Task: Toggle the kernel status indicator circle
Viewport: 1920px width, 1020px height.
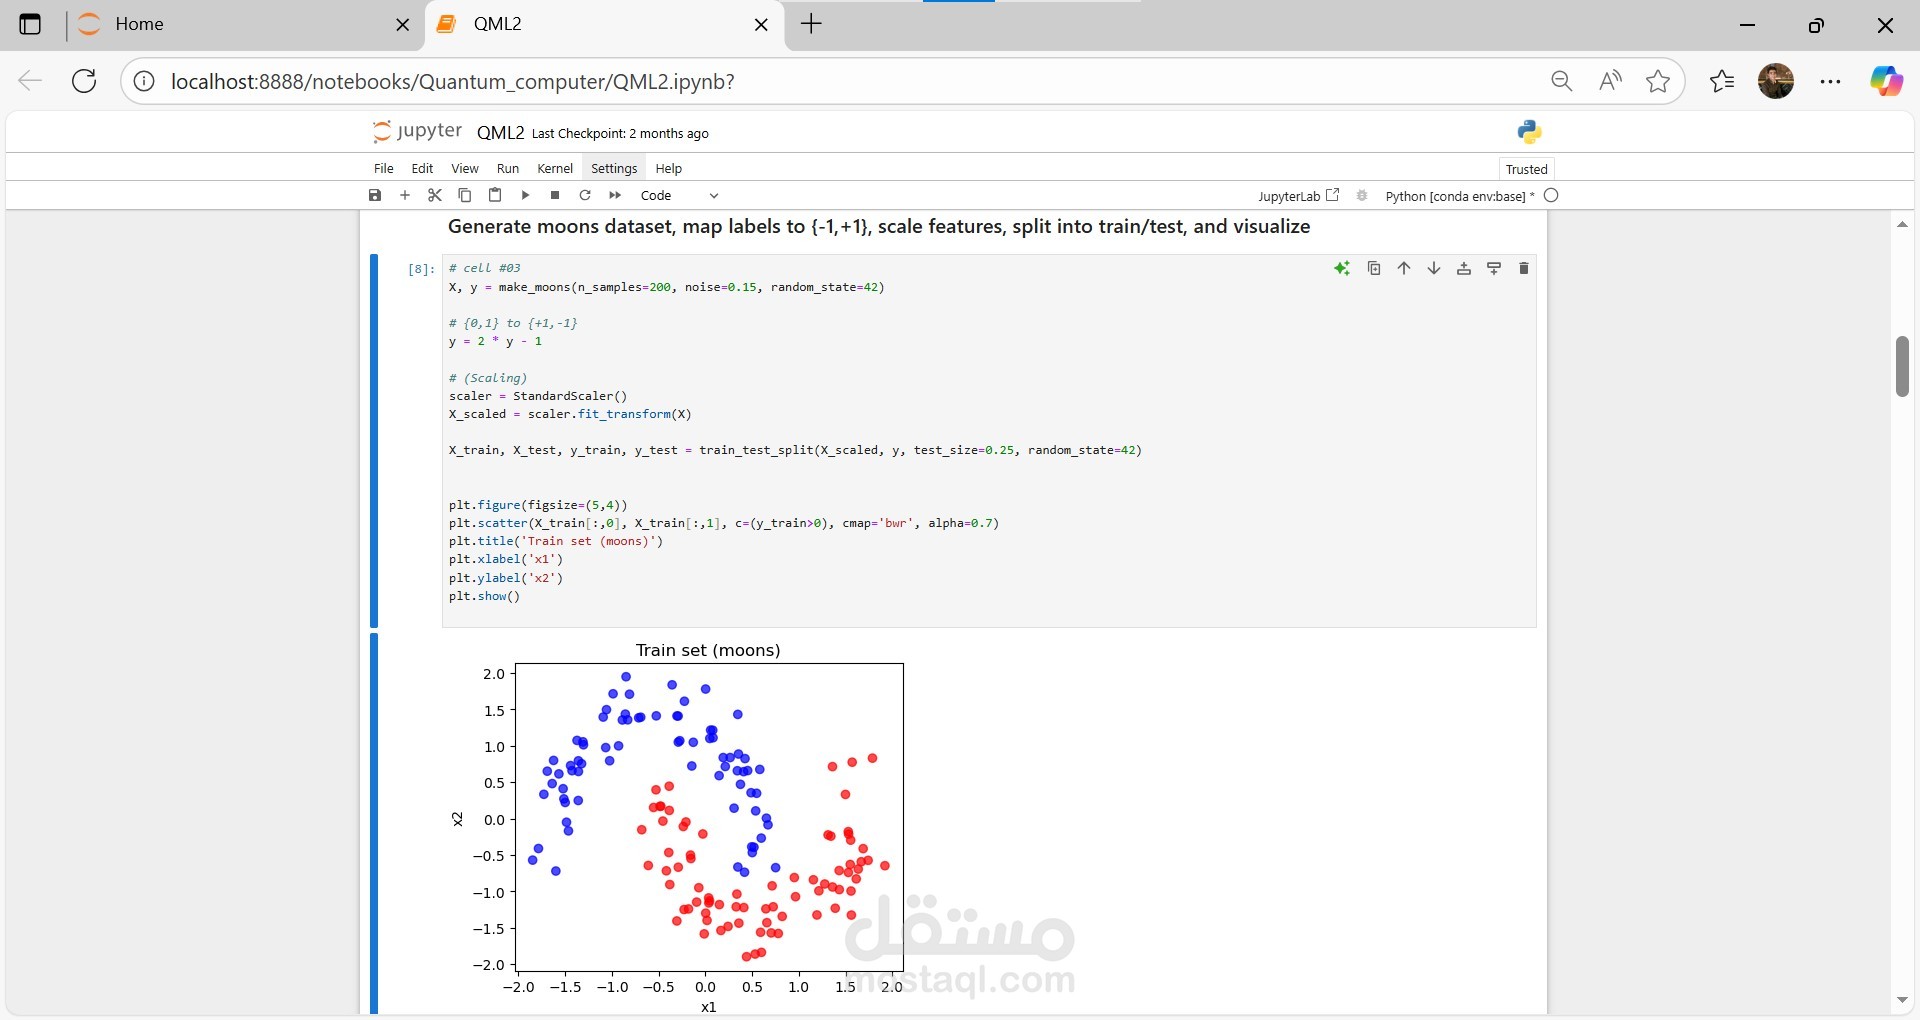Action: pos(1551,196)
